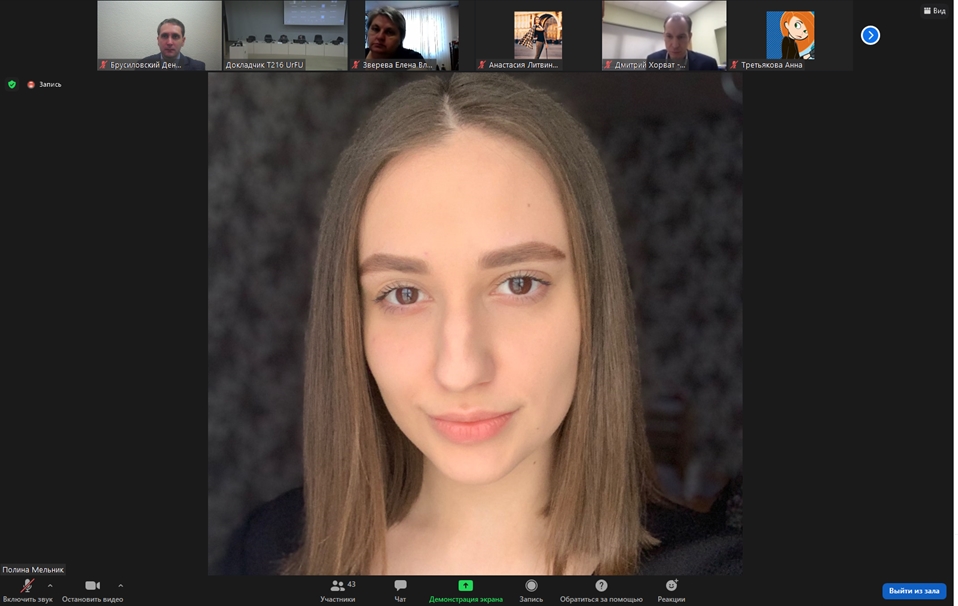Show next participants with blue arrow
958x606 pixels.
click(870, 35)
